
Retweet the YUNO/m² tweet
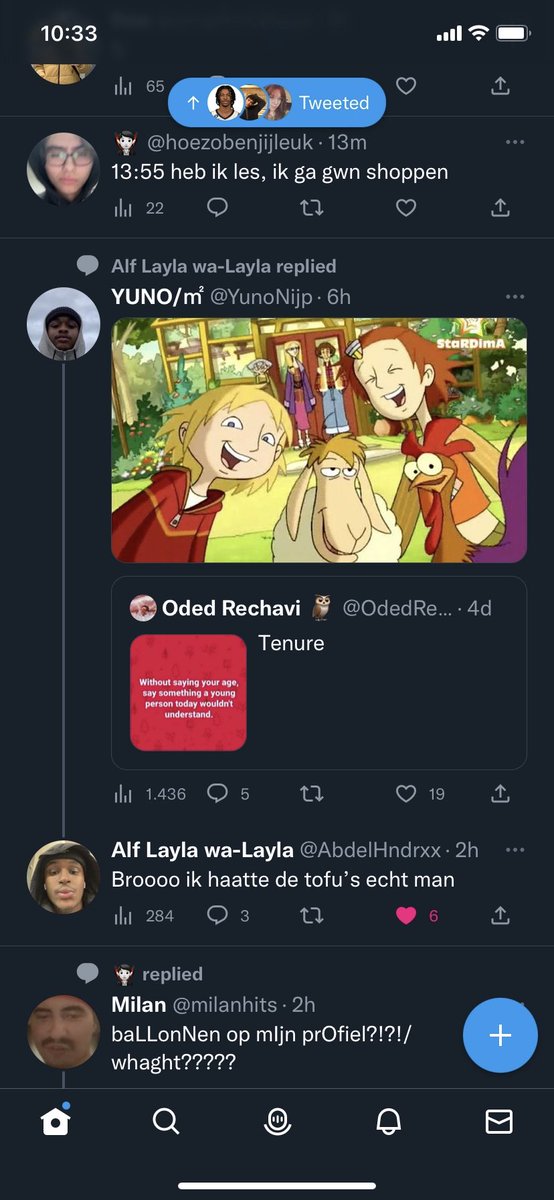pyautogui.click(x=311, y=793)
